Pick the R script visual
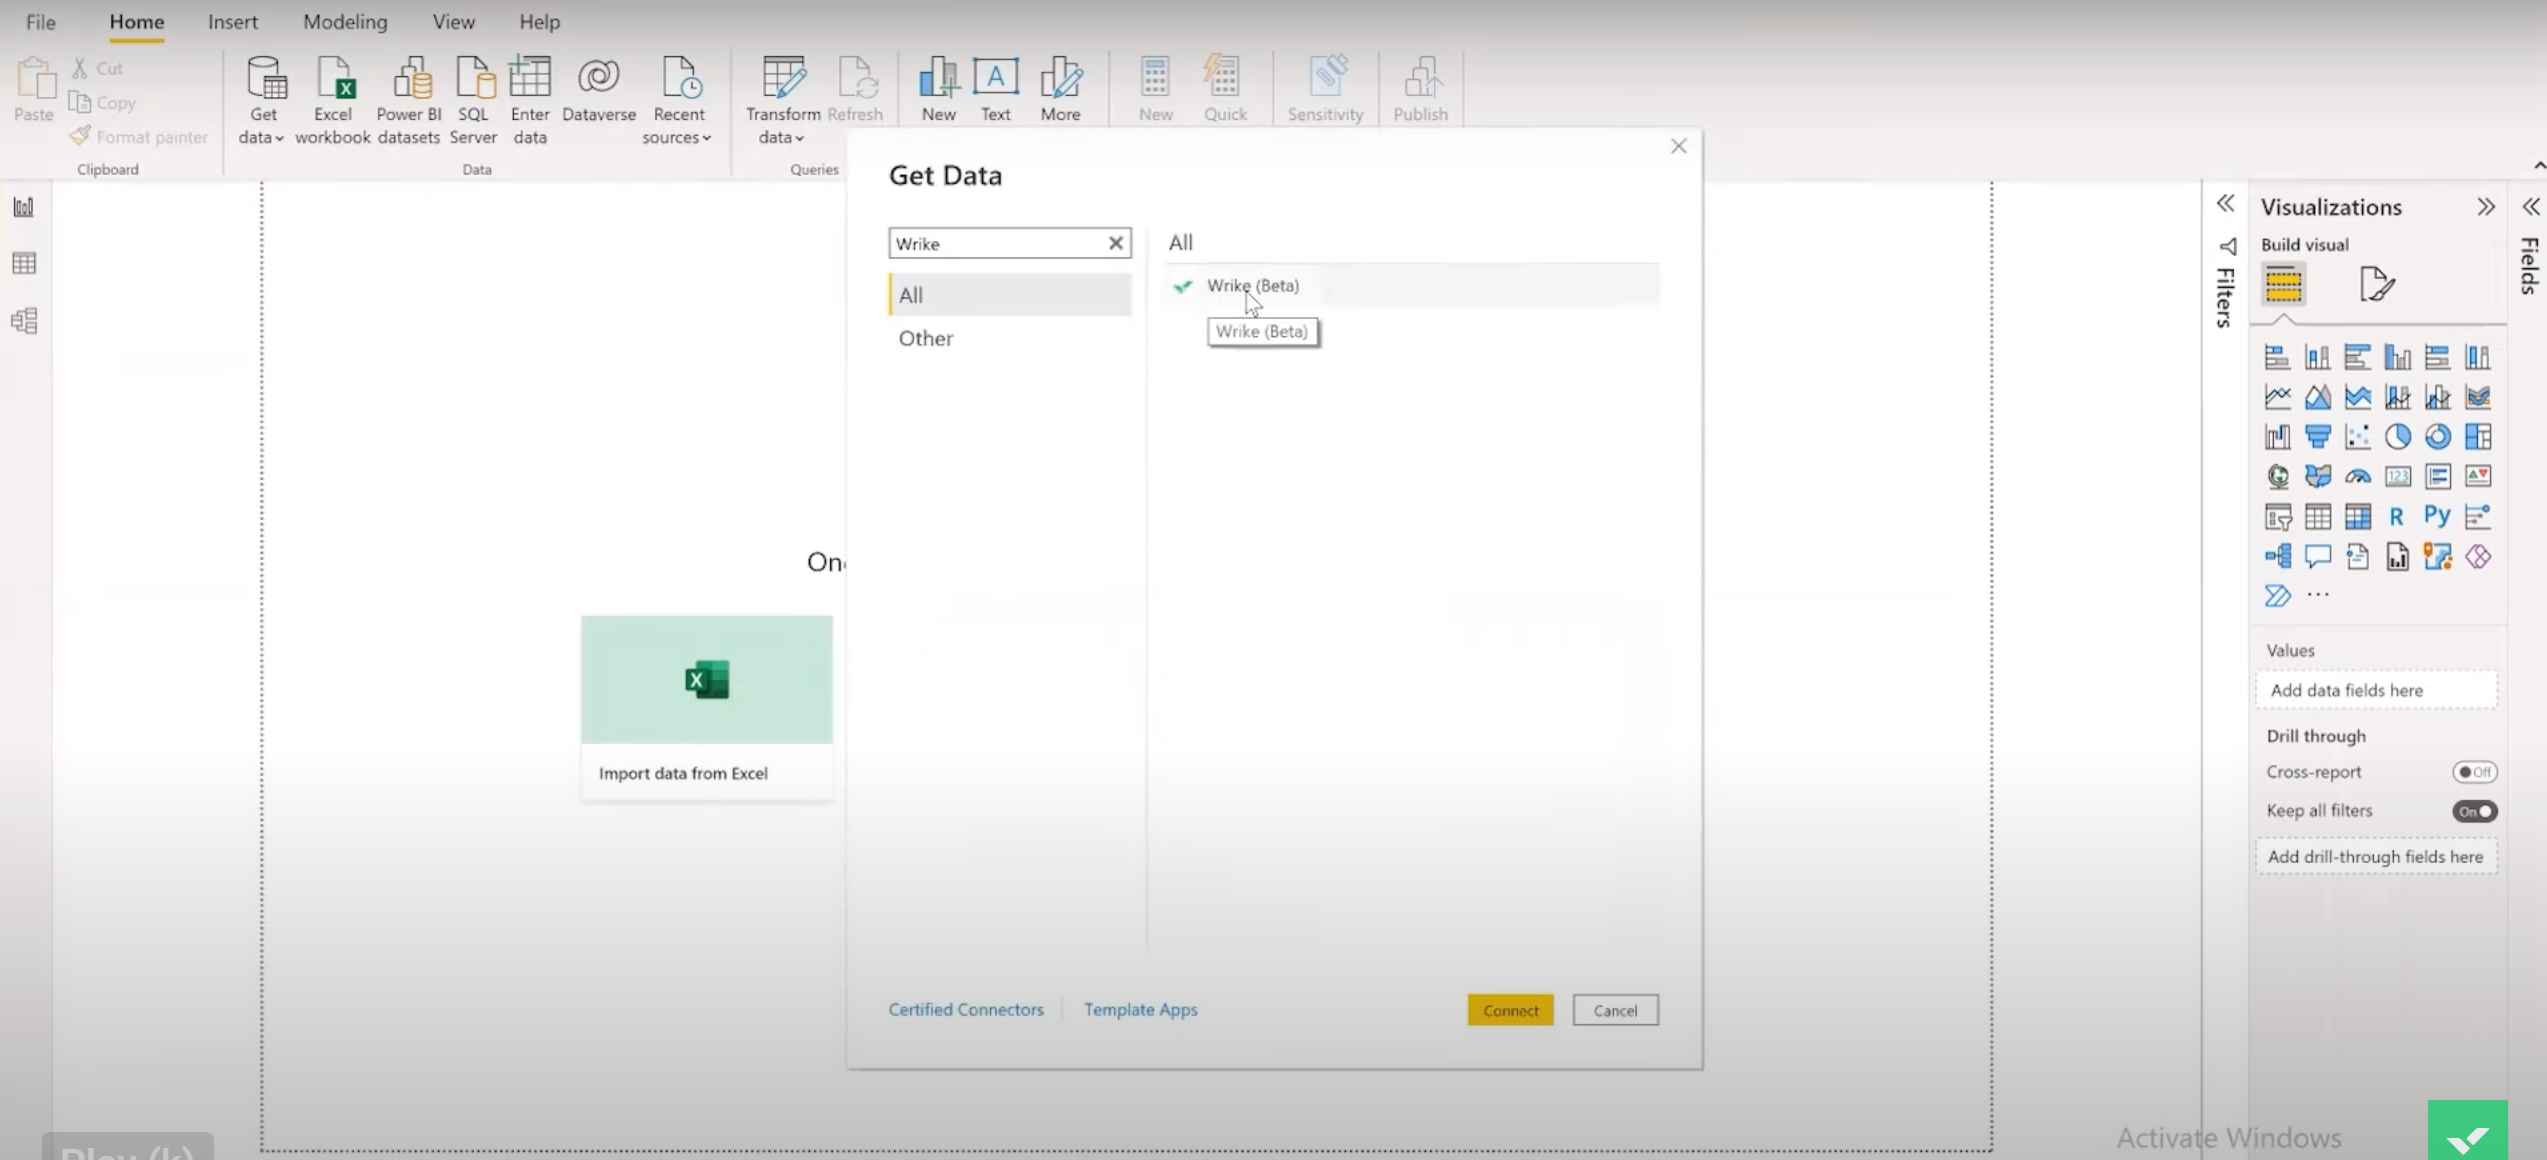 point(2396,517)
